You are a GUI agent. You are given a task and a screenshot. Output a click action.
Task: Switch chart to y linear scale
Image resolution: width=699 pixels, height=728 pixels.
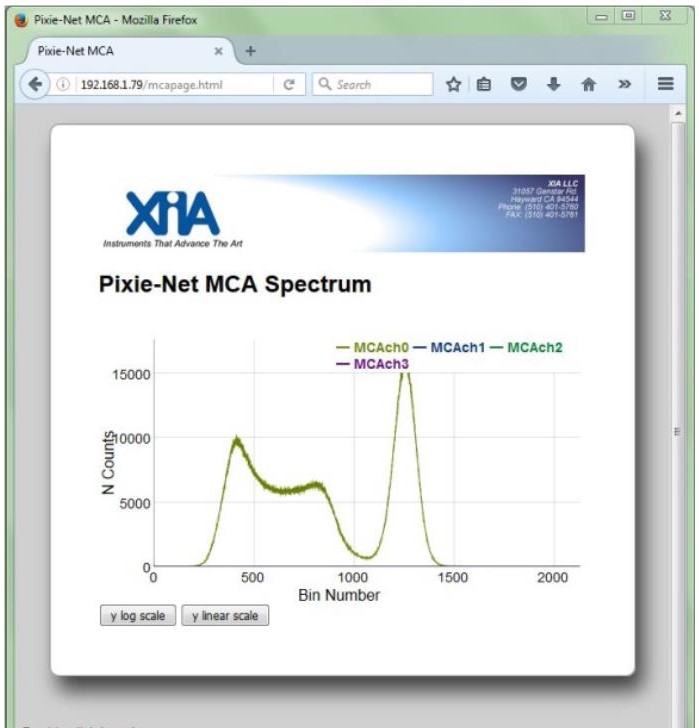point(225,615)
